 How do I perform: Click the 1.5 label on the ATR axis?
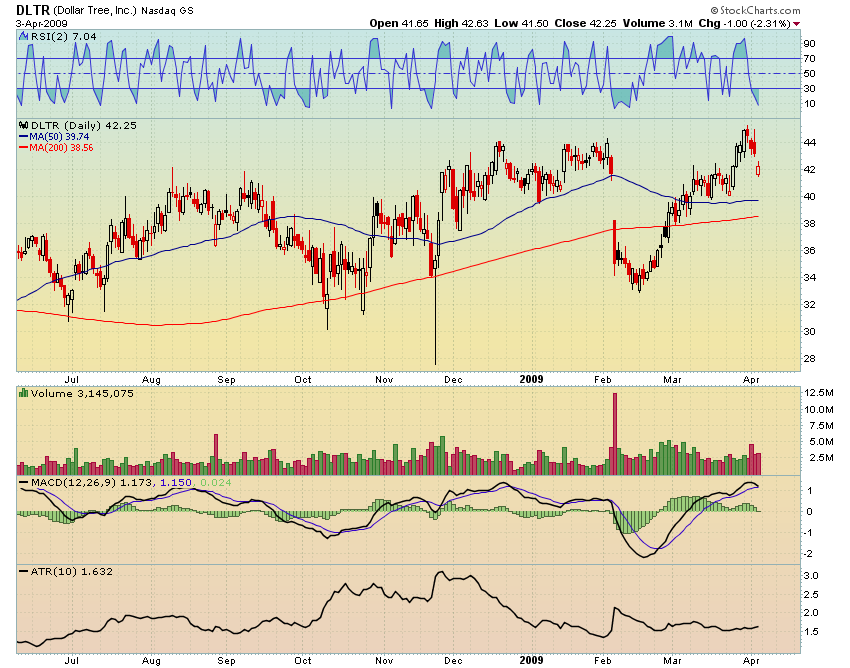[x=811, y=632]
